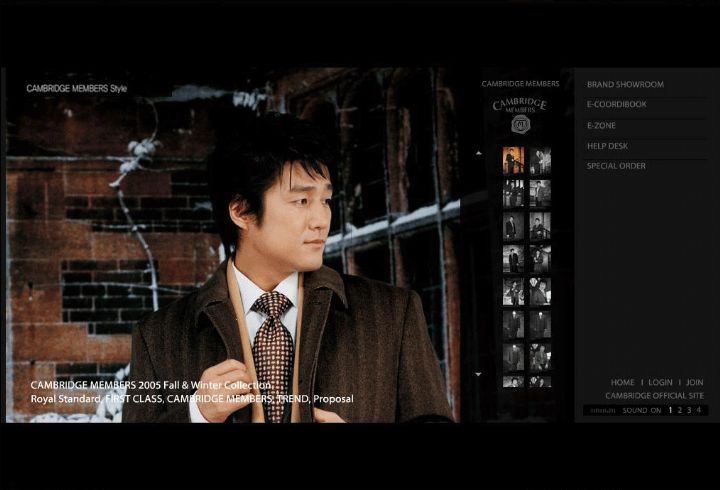Select the highlighted orange thumbnail in first row
Viewport: 720px width, 490px height.
click(x=513, y=161)
